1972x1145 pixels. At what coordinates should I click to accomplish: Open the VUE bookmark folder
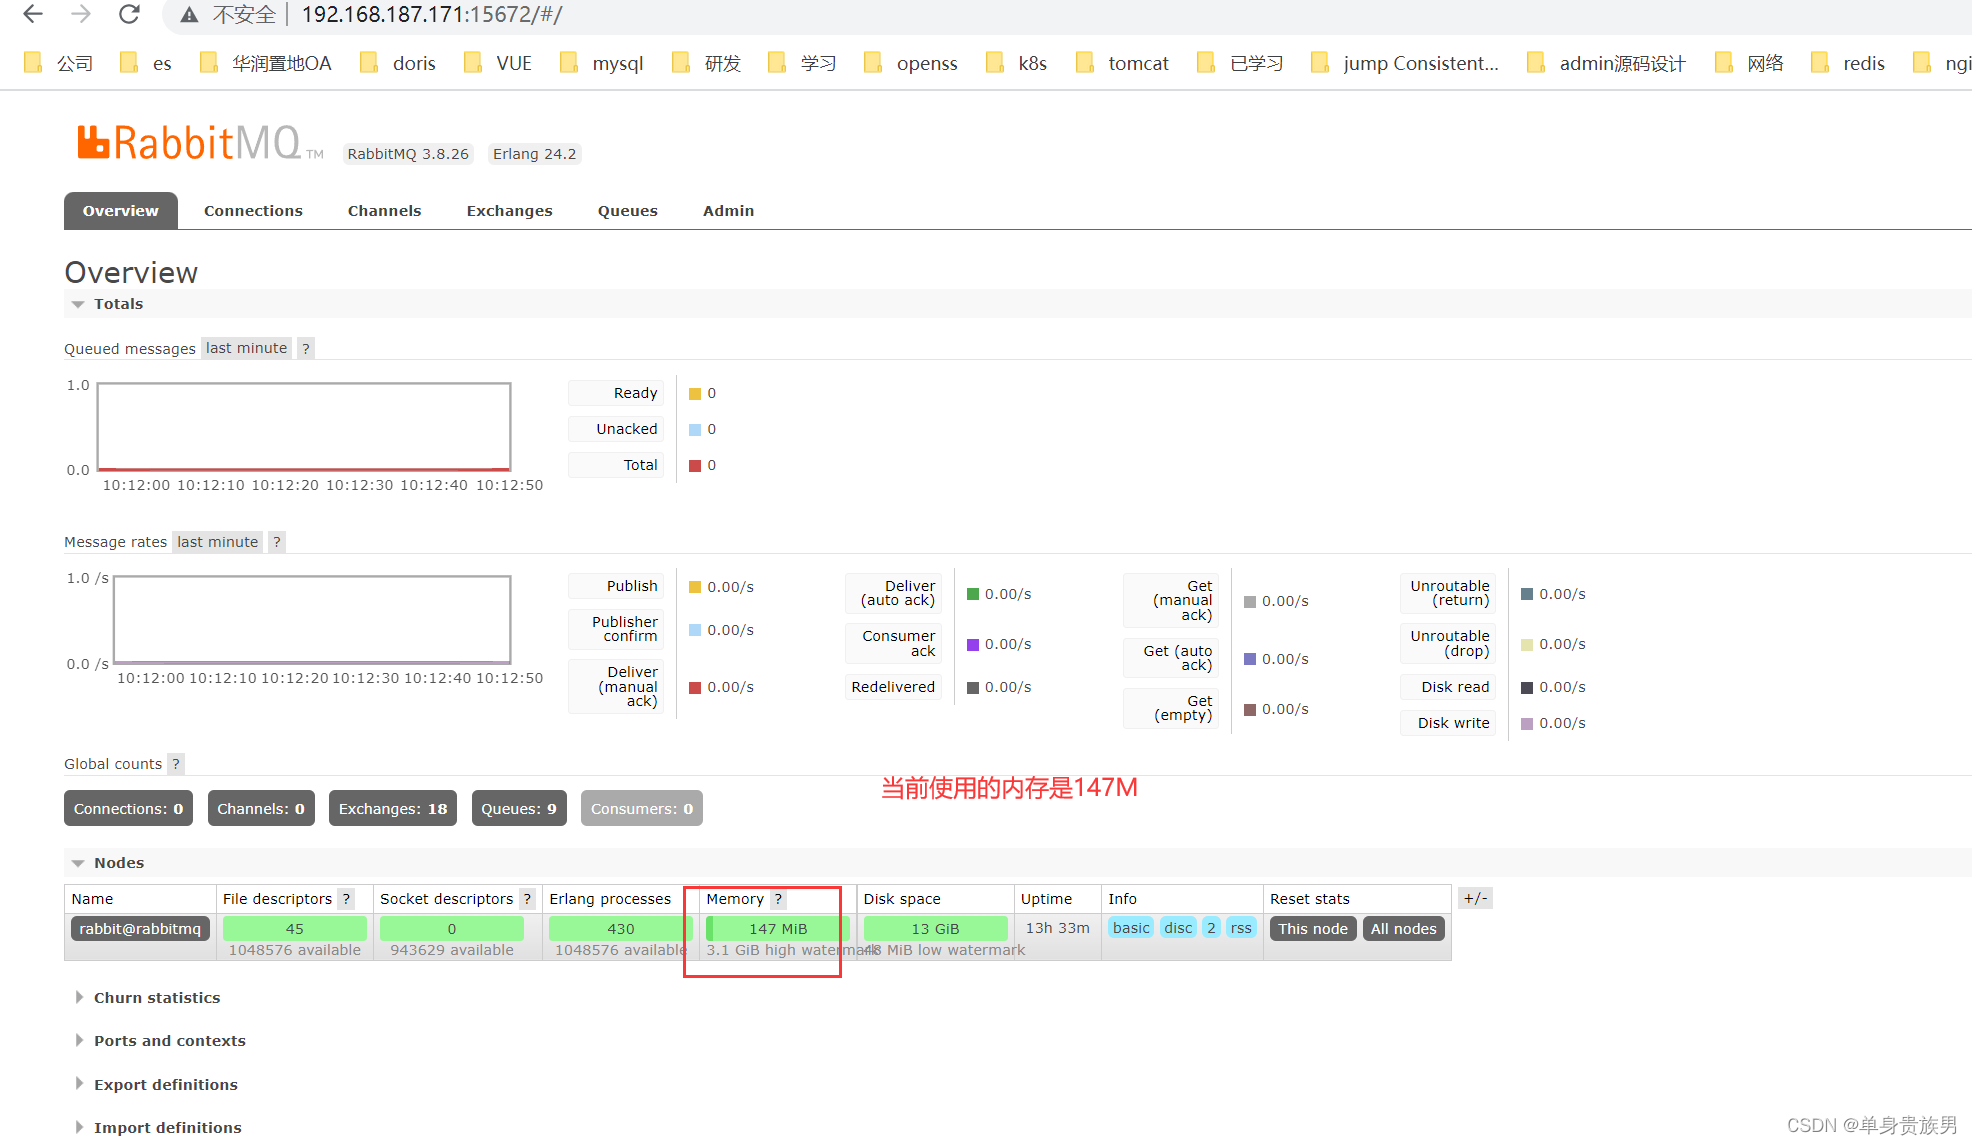click(x=498, y=63)
